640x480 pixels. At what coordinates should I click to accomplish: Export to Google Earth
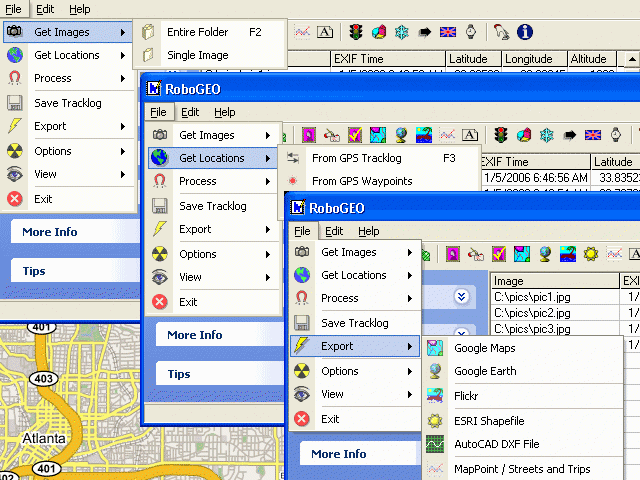524,371
